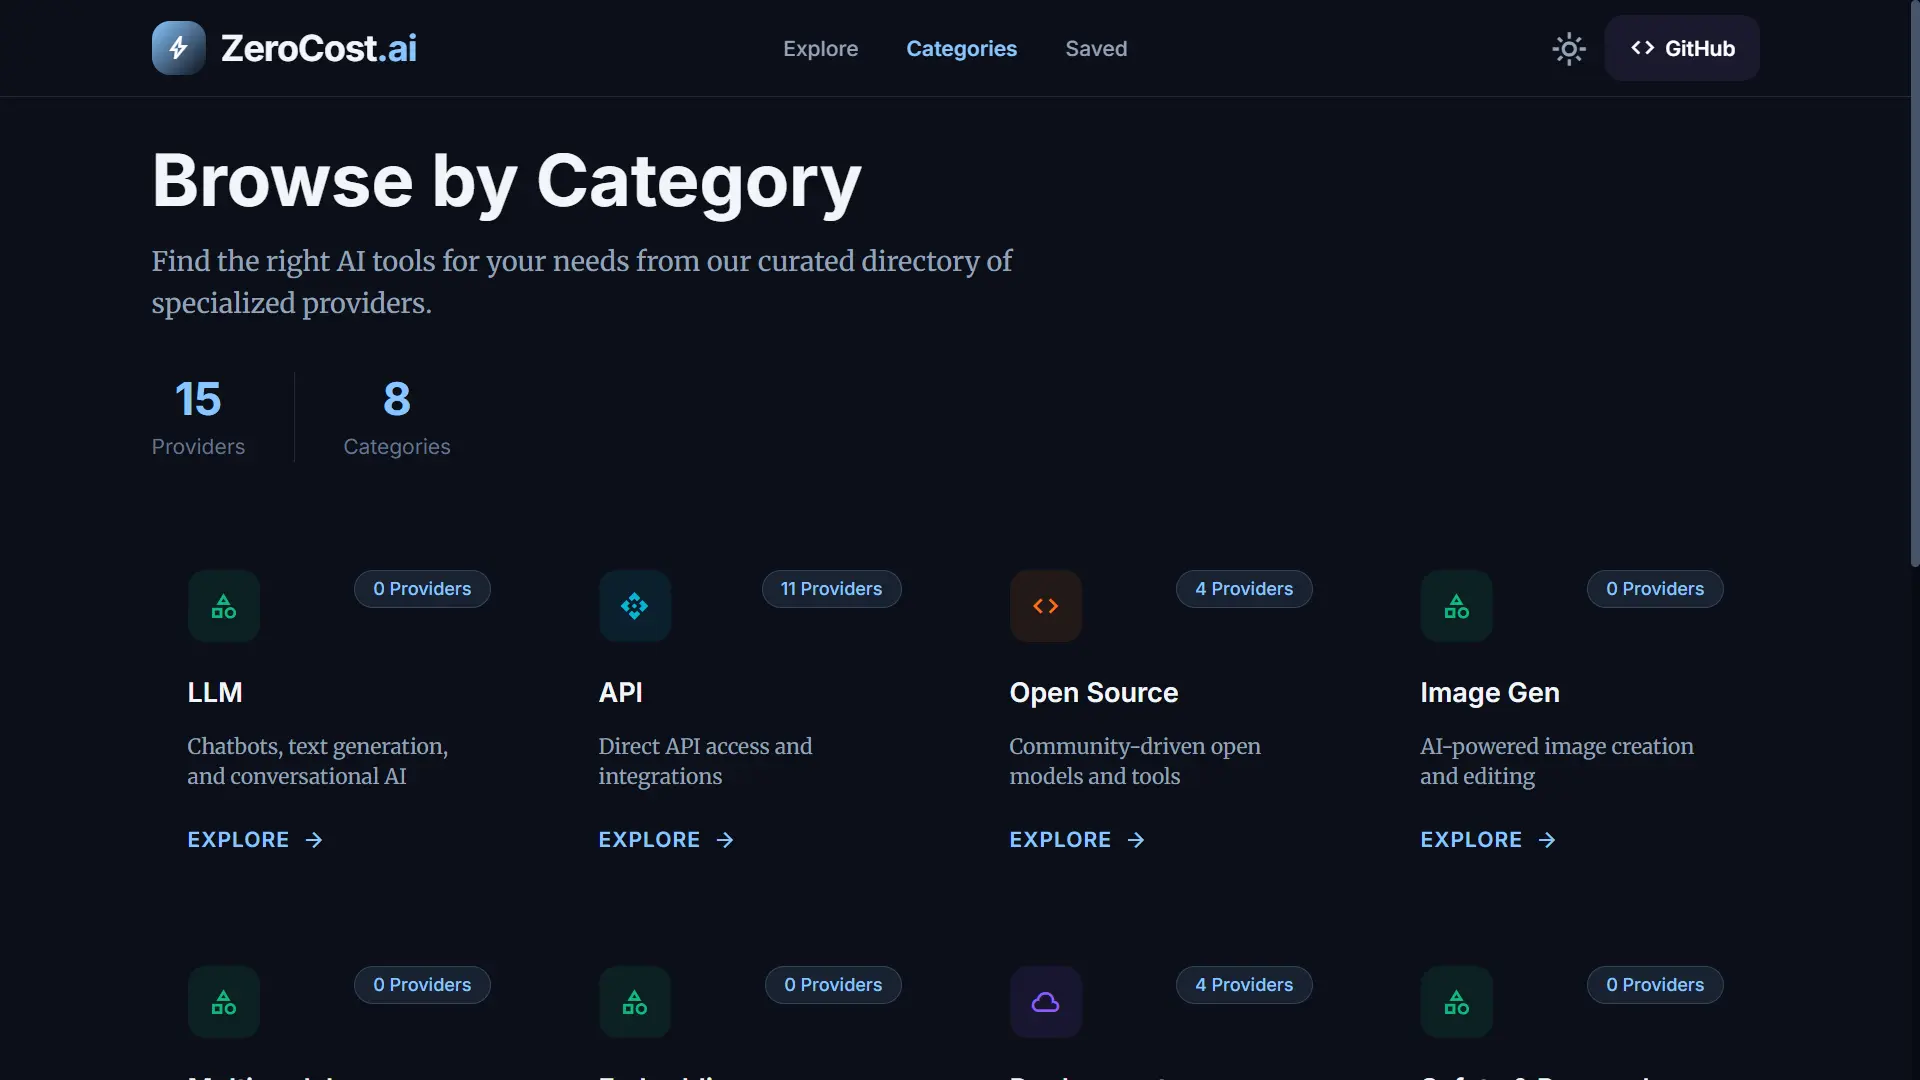The width and height of the screenshot is (1920, 1080).
Task: Click the arrow next to Image Gen EXPLORE
Action: [1547, 840]
